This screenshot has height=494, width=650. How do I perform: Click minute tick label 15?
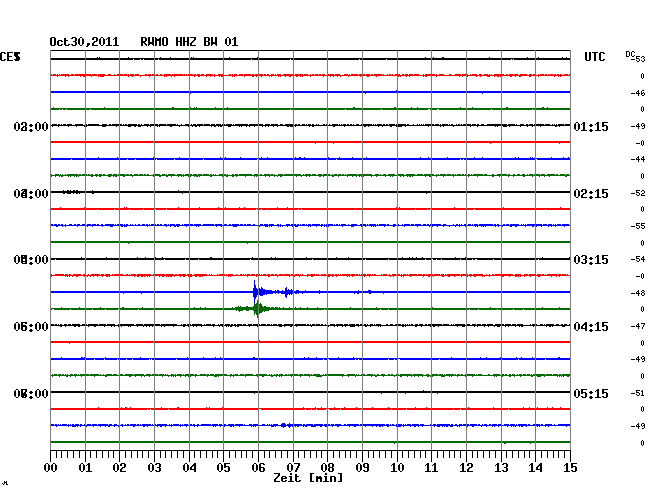tap(570, 468)
